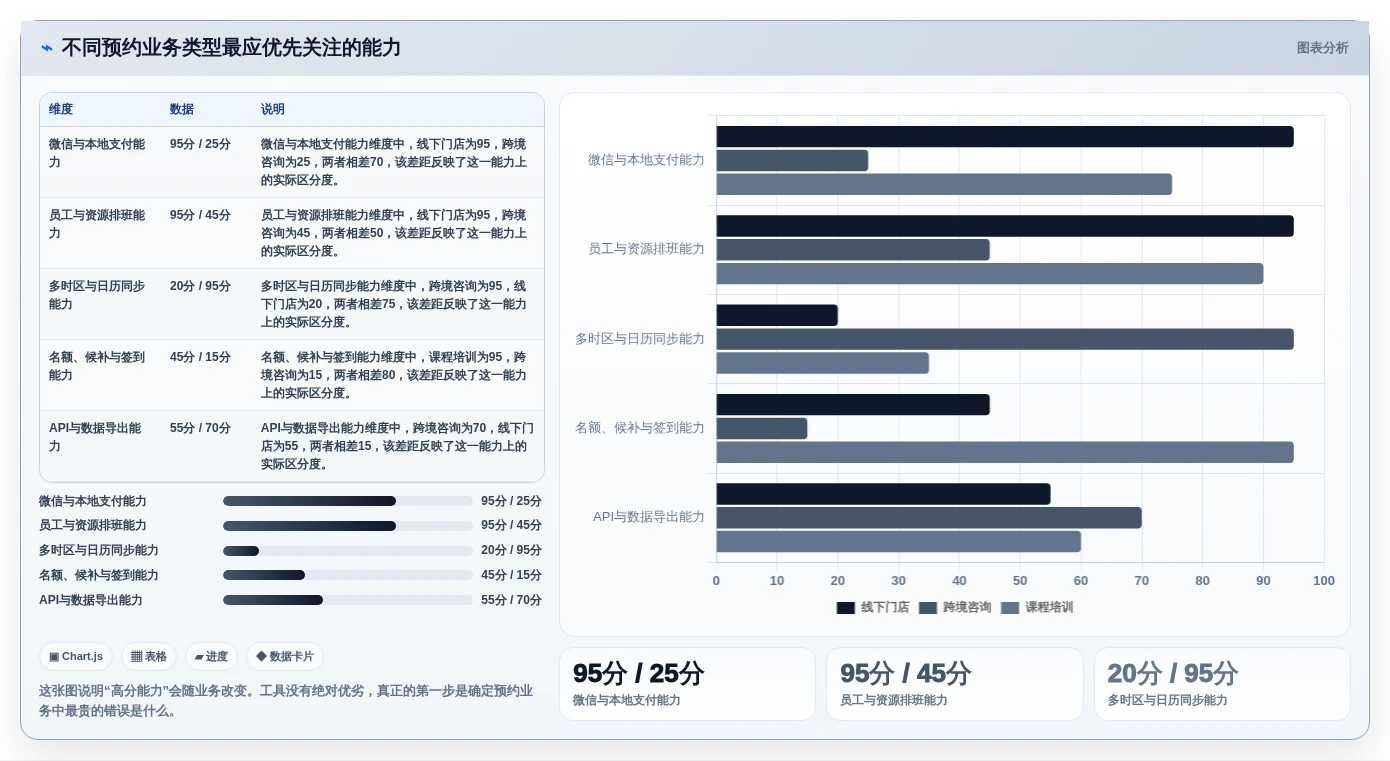Click the 55分 / 70分 value beside progress bar
The width and height of the screenshot is (1390, 761).
(511, 600)
